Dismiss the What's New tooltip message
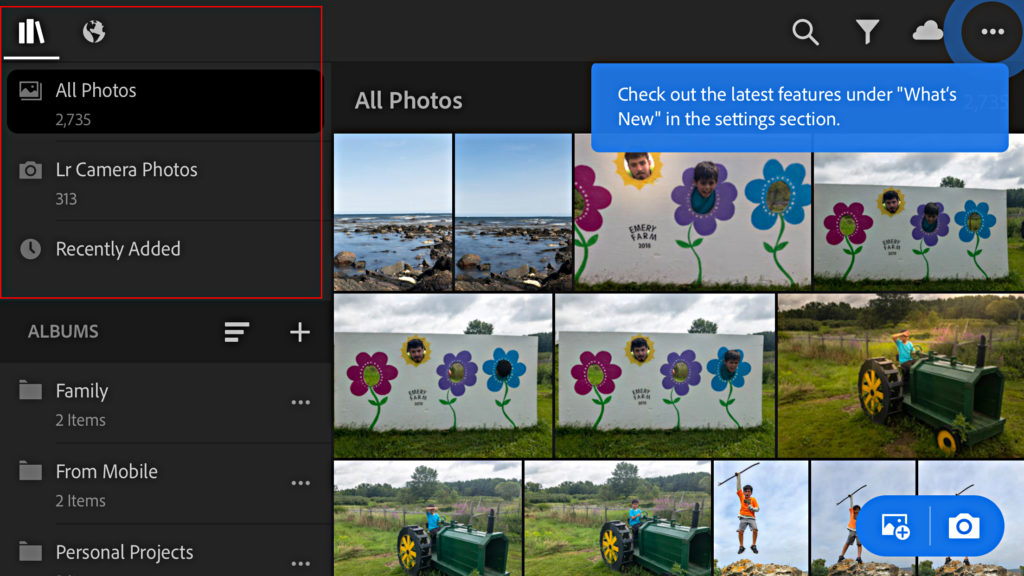1024x576 pixels. point(799,107)
